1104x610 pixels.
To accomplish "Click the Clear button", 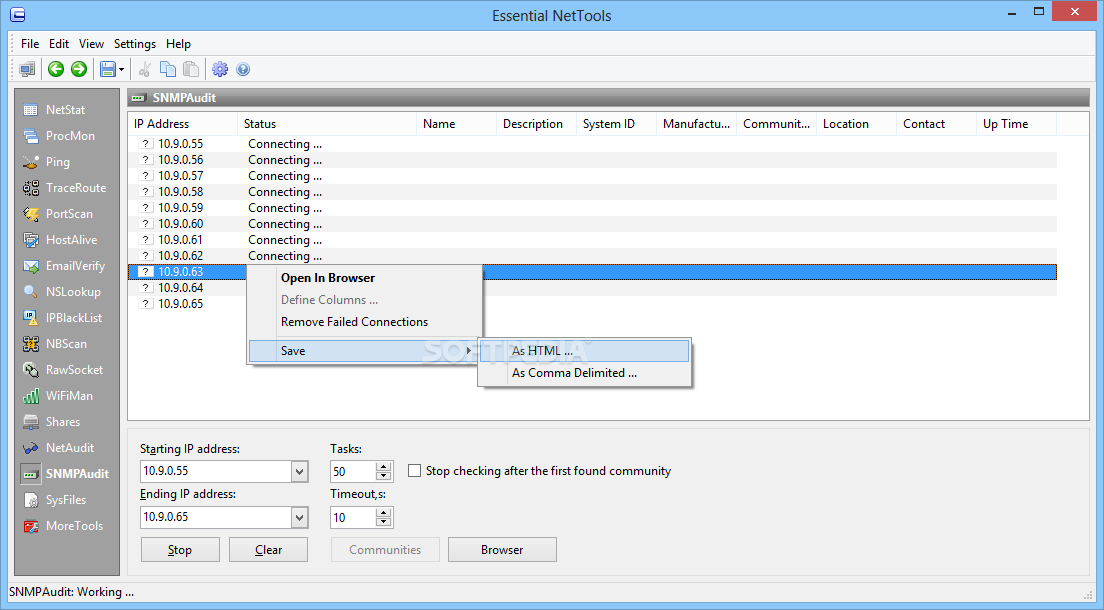I will (x=268, y=550).
